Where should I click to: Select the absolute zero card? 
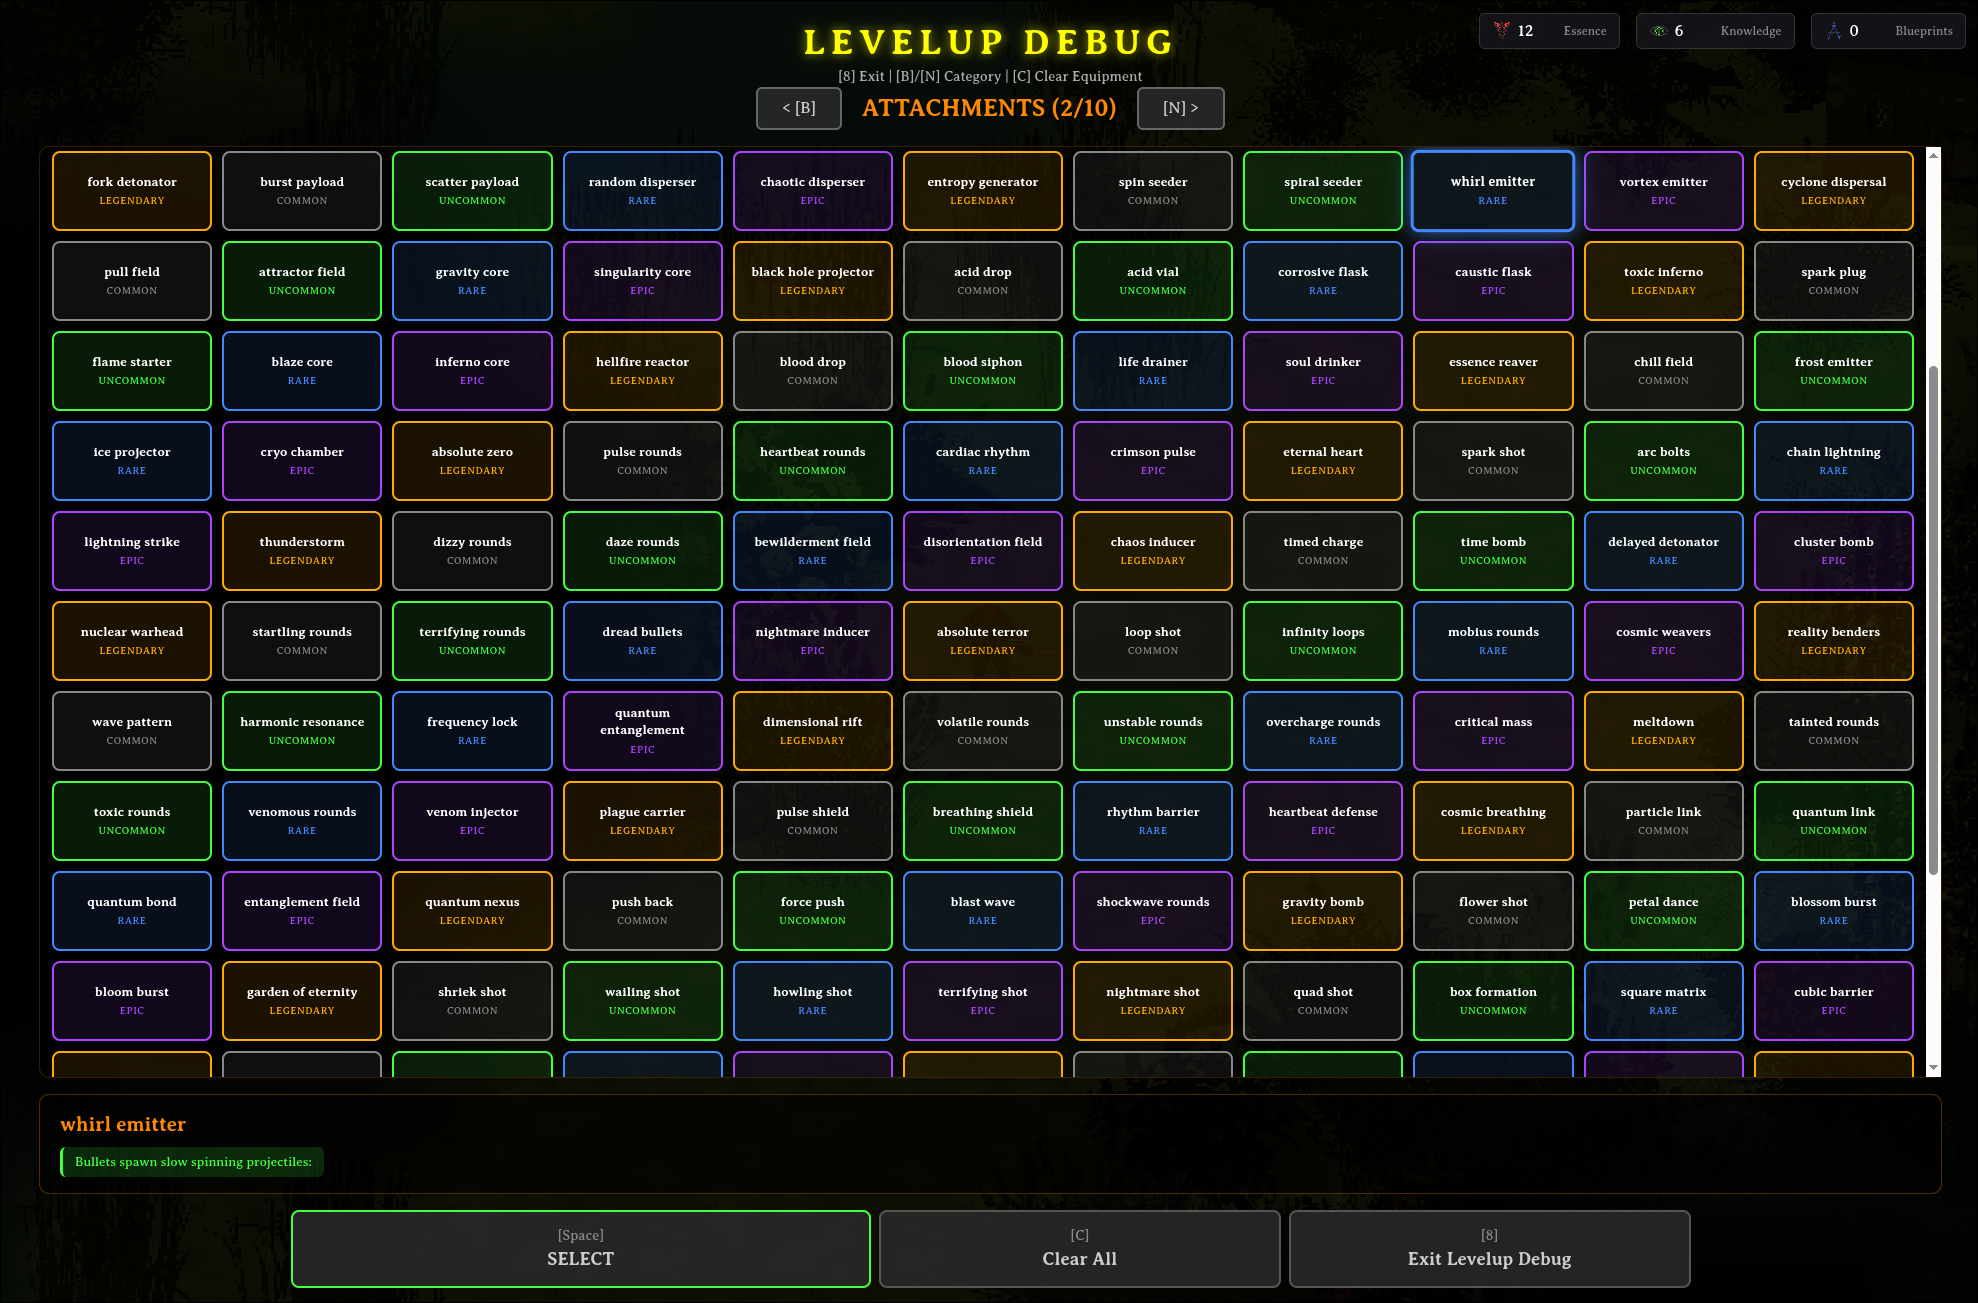(x=472, y=461)
